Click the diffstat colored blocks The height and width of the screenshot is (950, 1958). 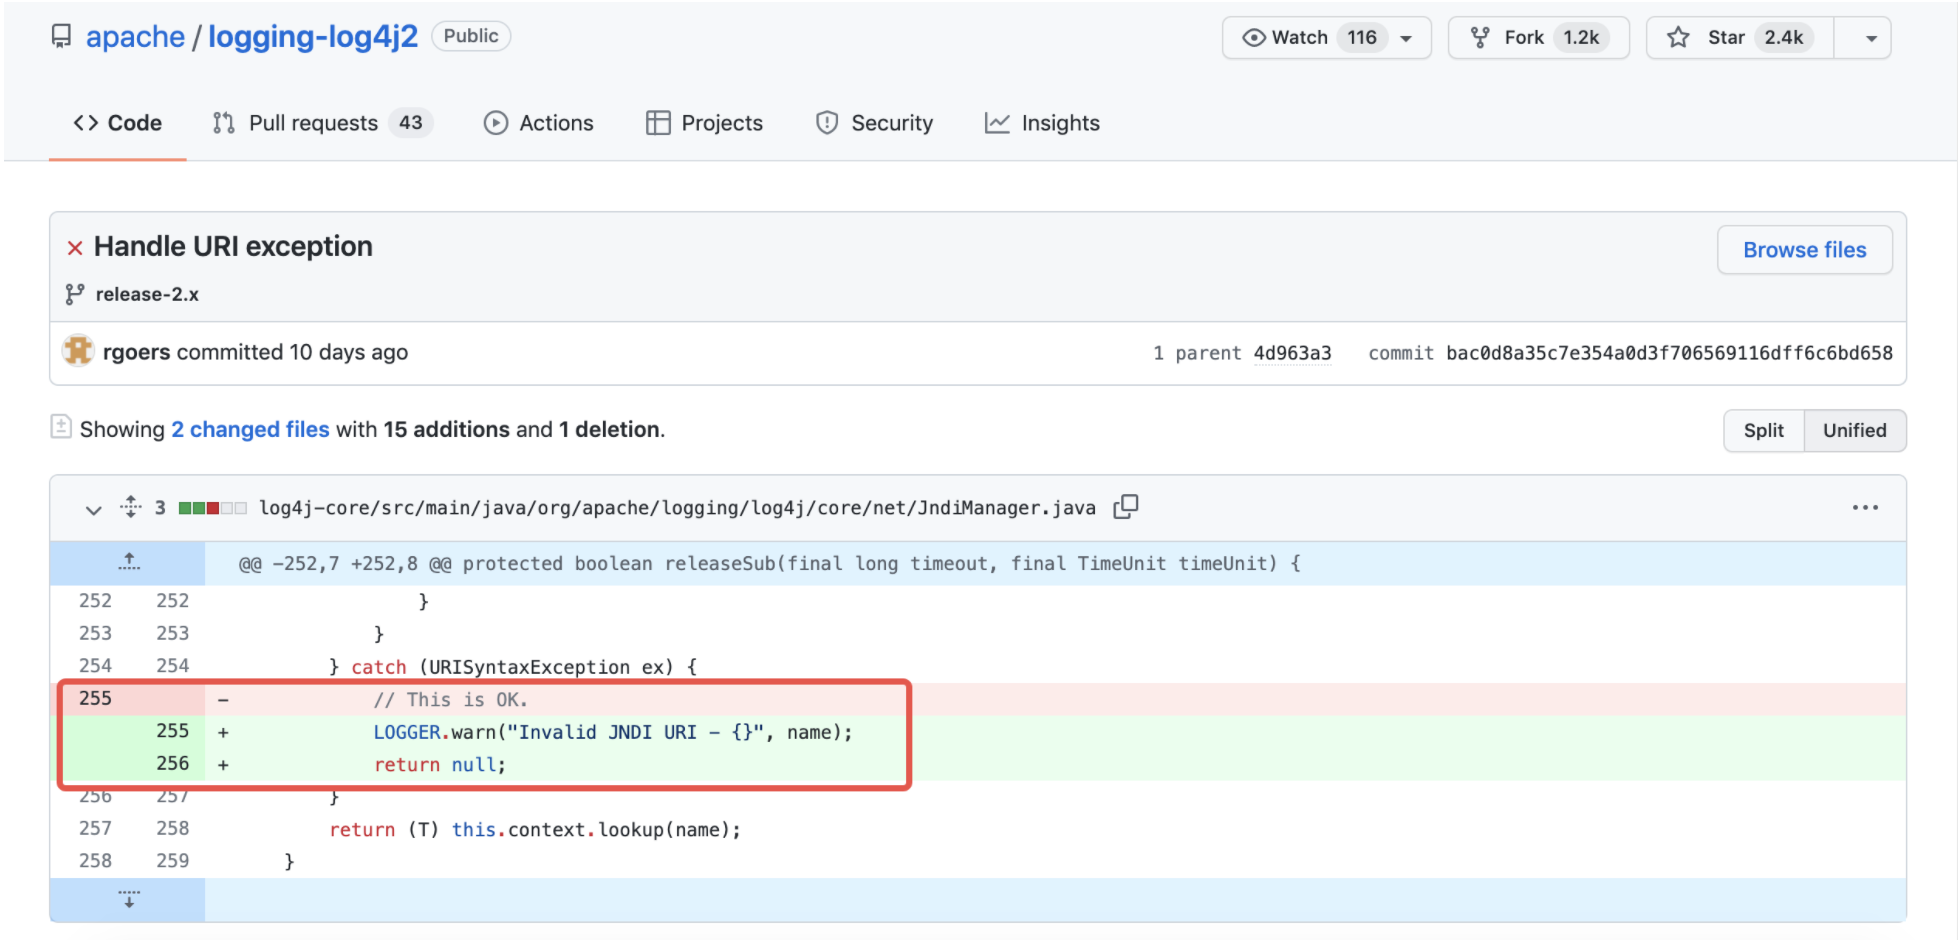point(212,508)
